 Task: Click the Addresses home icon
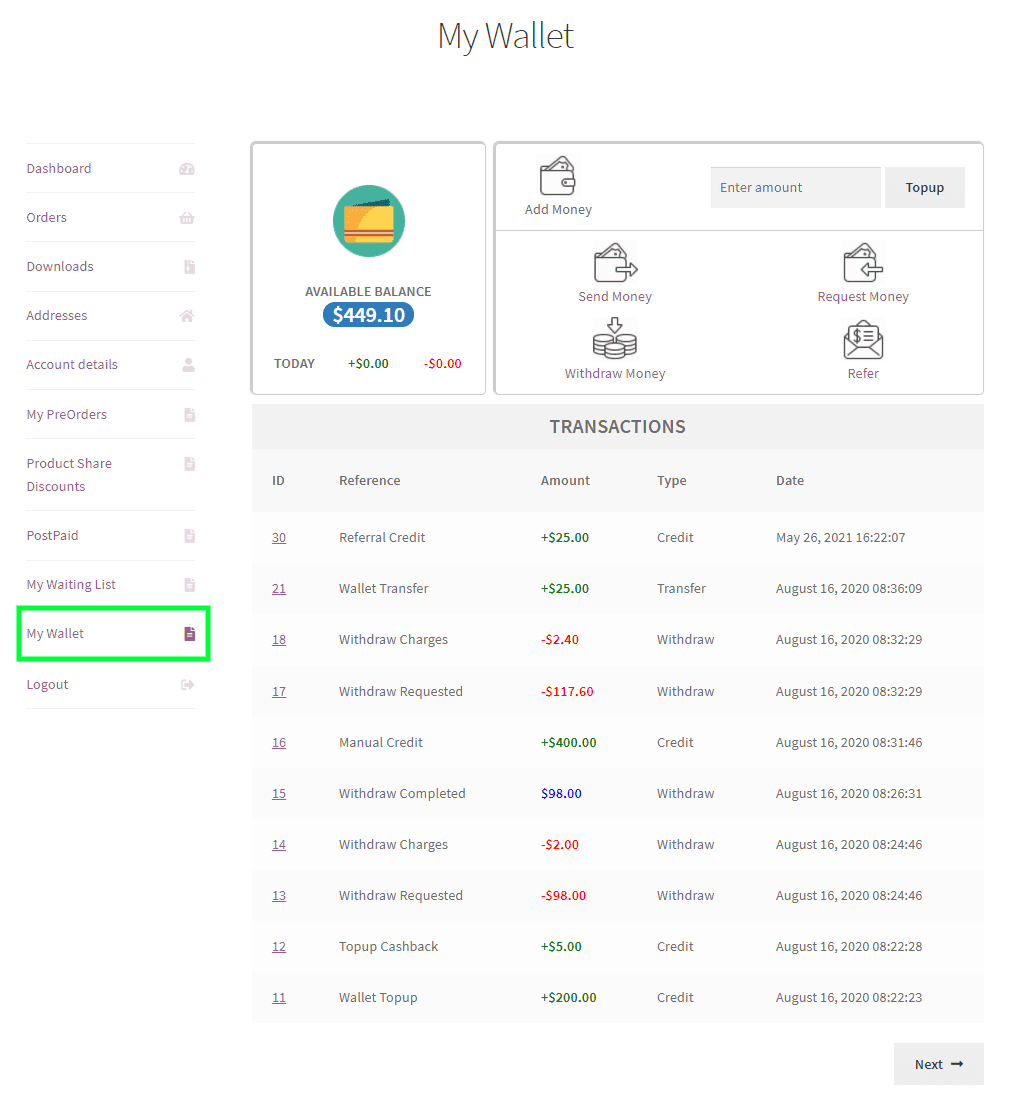[187, 315]
